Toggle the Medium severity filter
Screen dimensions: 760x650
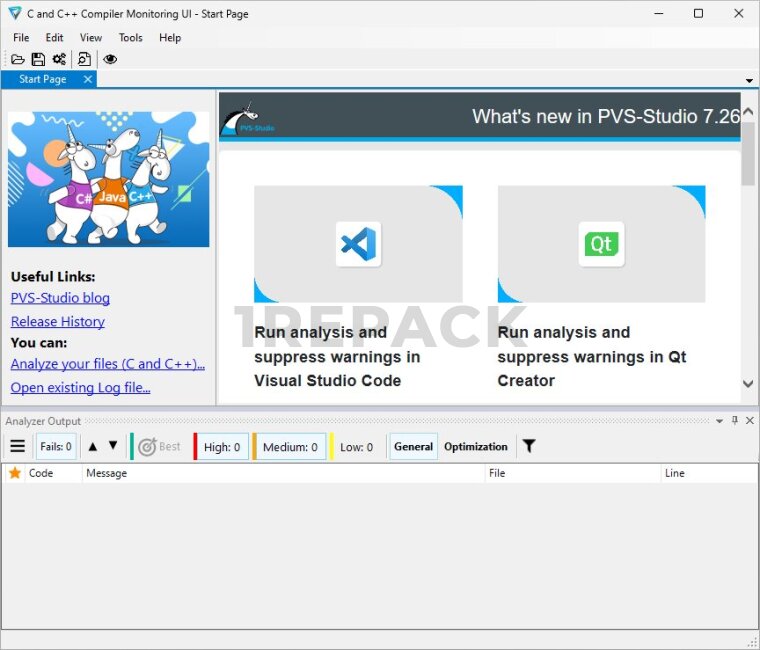pos(289,447)
